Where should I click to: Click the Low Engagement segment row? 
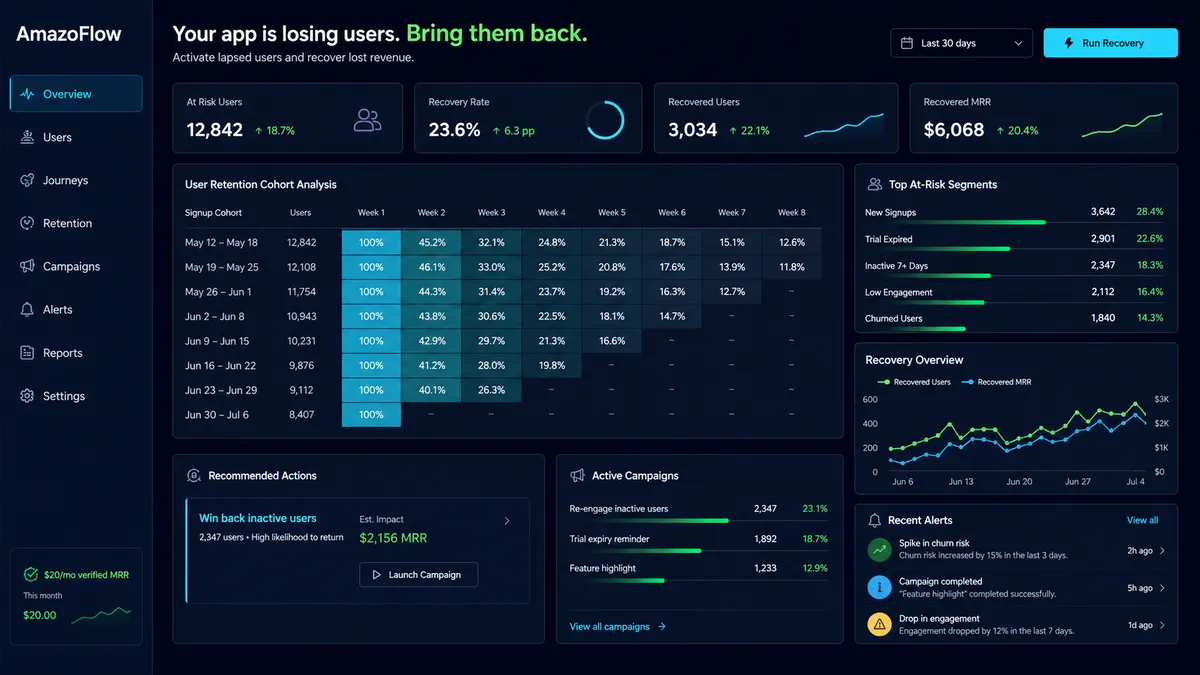tap(1014, 294)
